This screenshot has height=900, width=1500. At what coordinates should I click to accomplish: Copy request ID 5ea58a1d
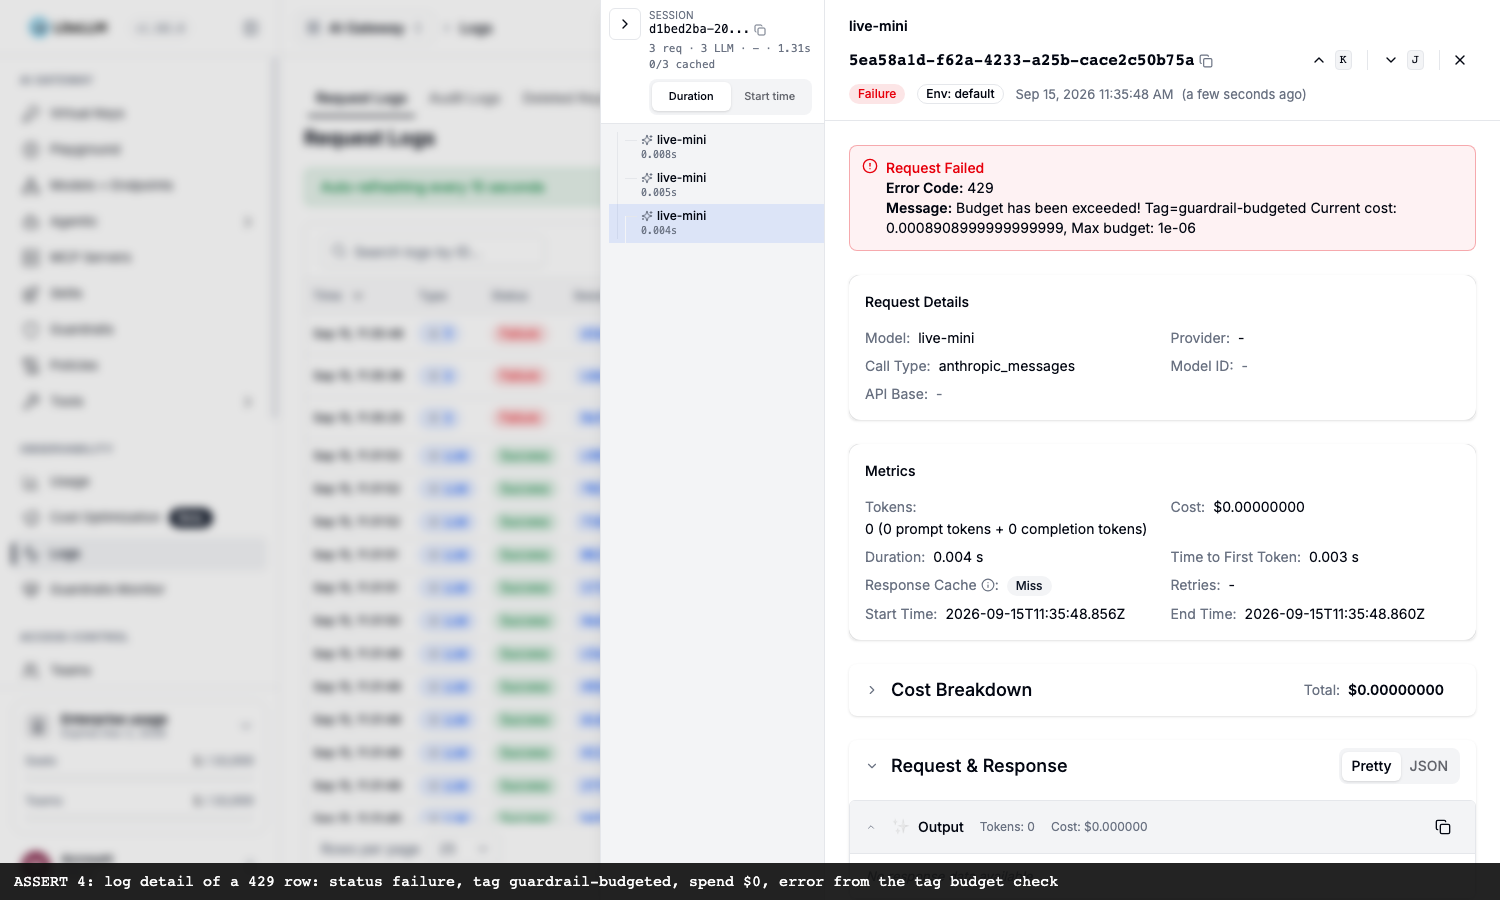tap(1206, 61)
